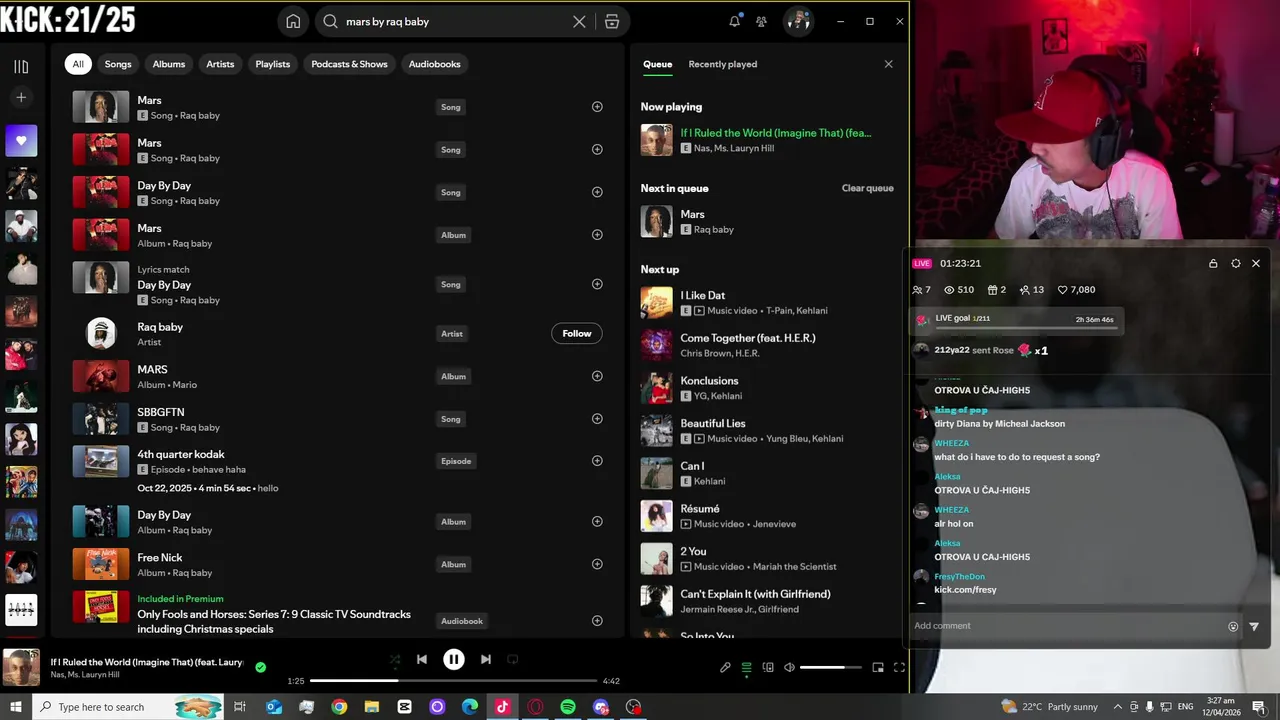1280x720 pixels.
Task: Create a new playlist with sidebar plus
Action: pyautogui.click(x=21, y=97)
